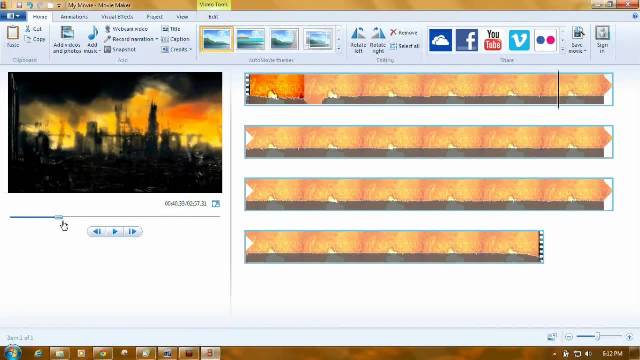Expand AutoMovie themes gallery list
This screenshot has width=640, height=360.
[x=339, y=49]
